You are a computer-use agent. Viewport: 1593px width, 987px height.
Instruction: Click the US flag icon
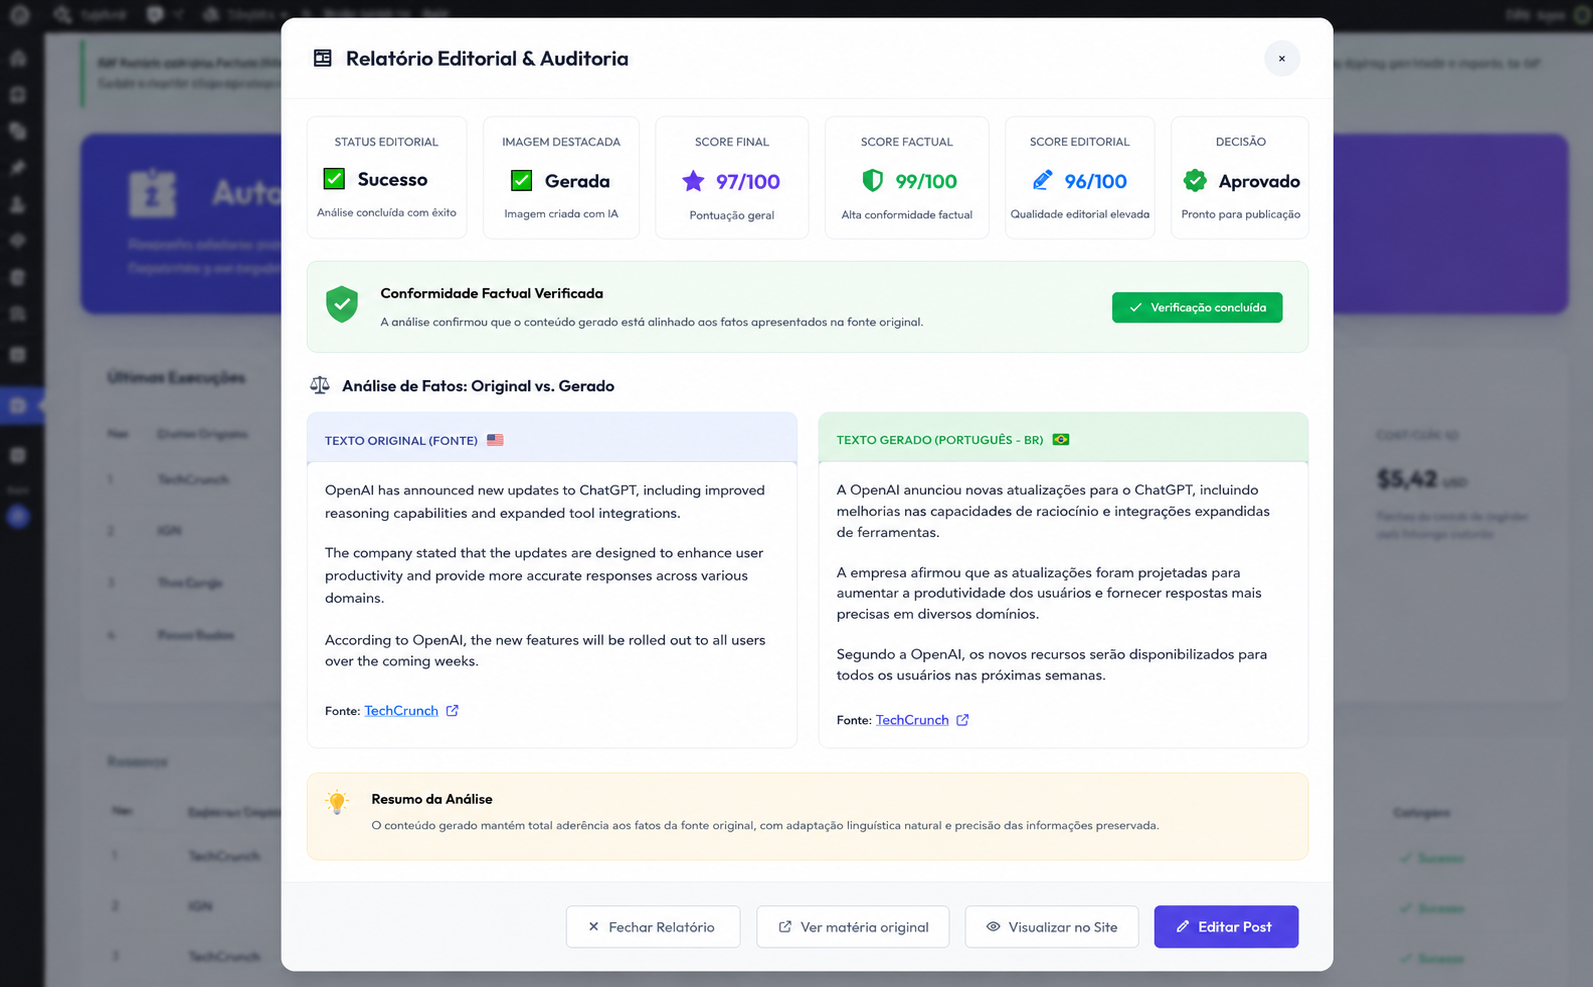pos(495,440)
